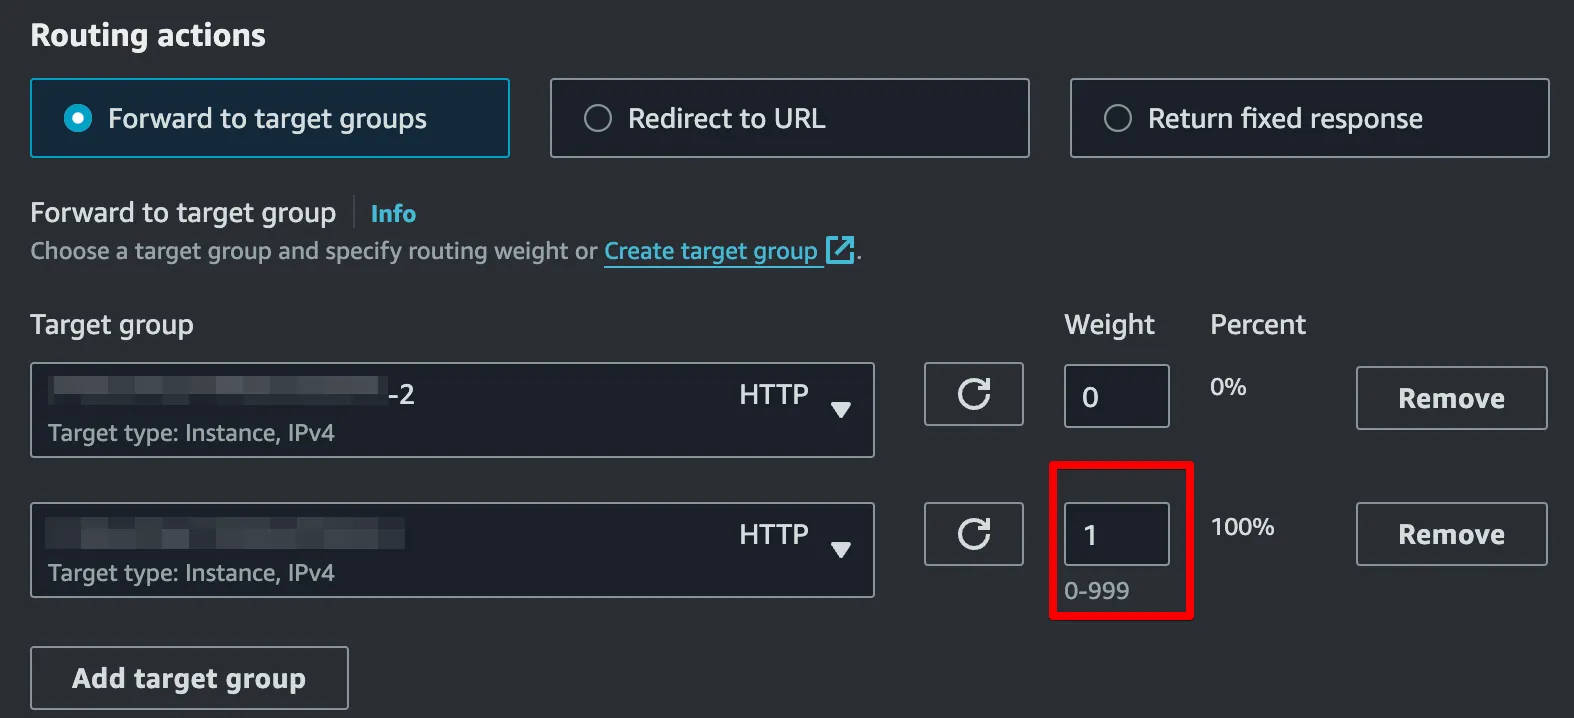This screenshot has height=718, width=1574.
Task: Click the arrow icon on the second target group
Action: 841,549
